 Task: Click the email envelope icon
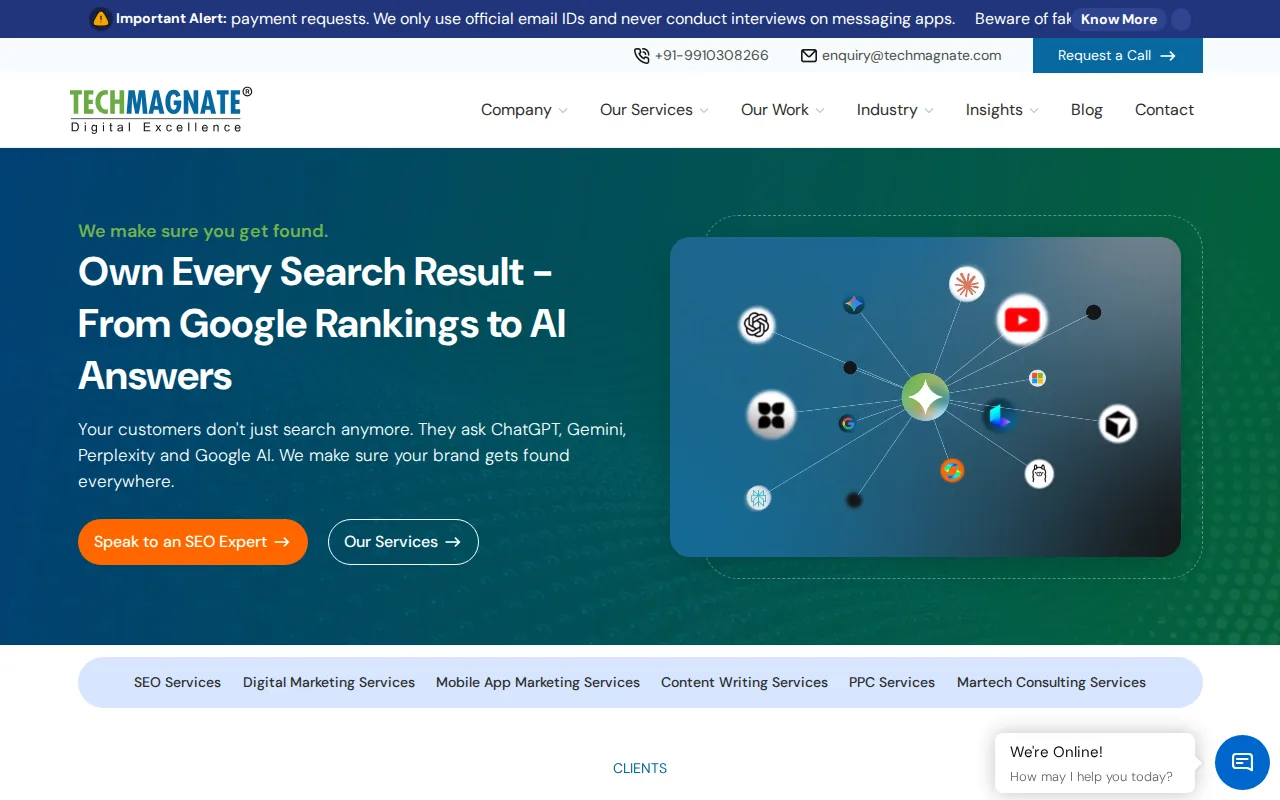pos(809,56)
